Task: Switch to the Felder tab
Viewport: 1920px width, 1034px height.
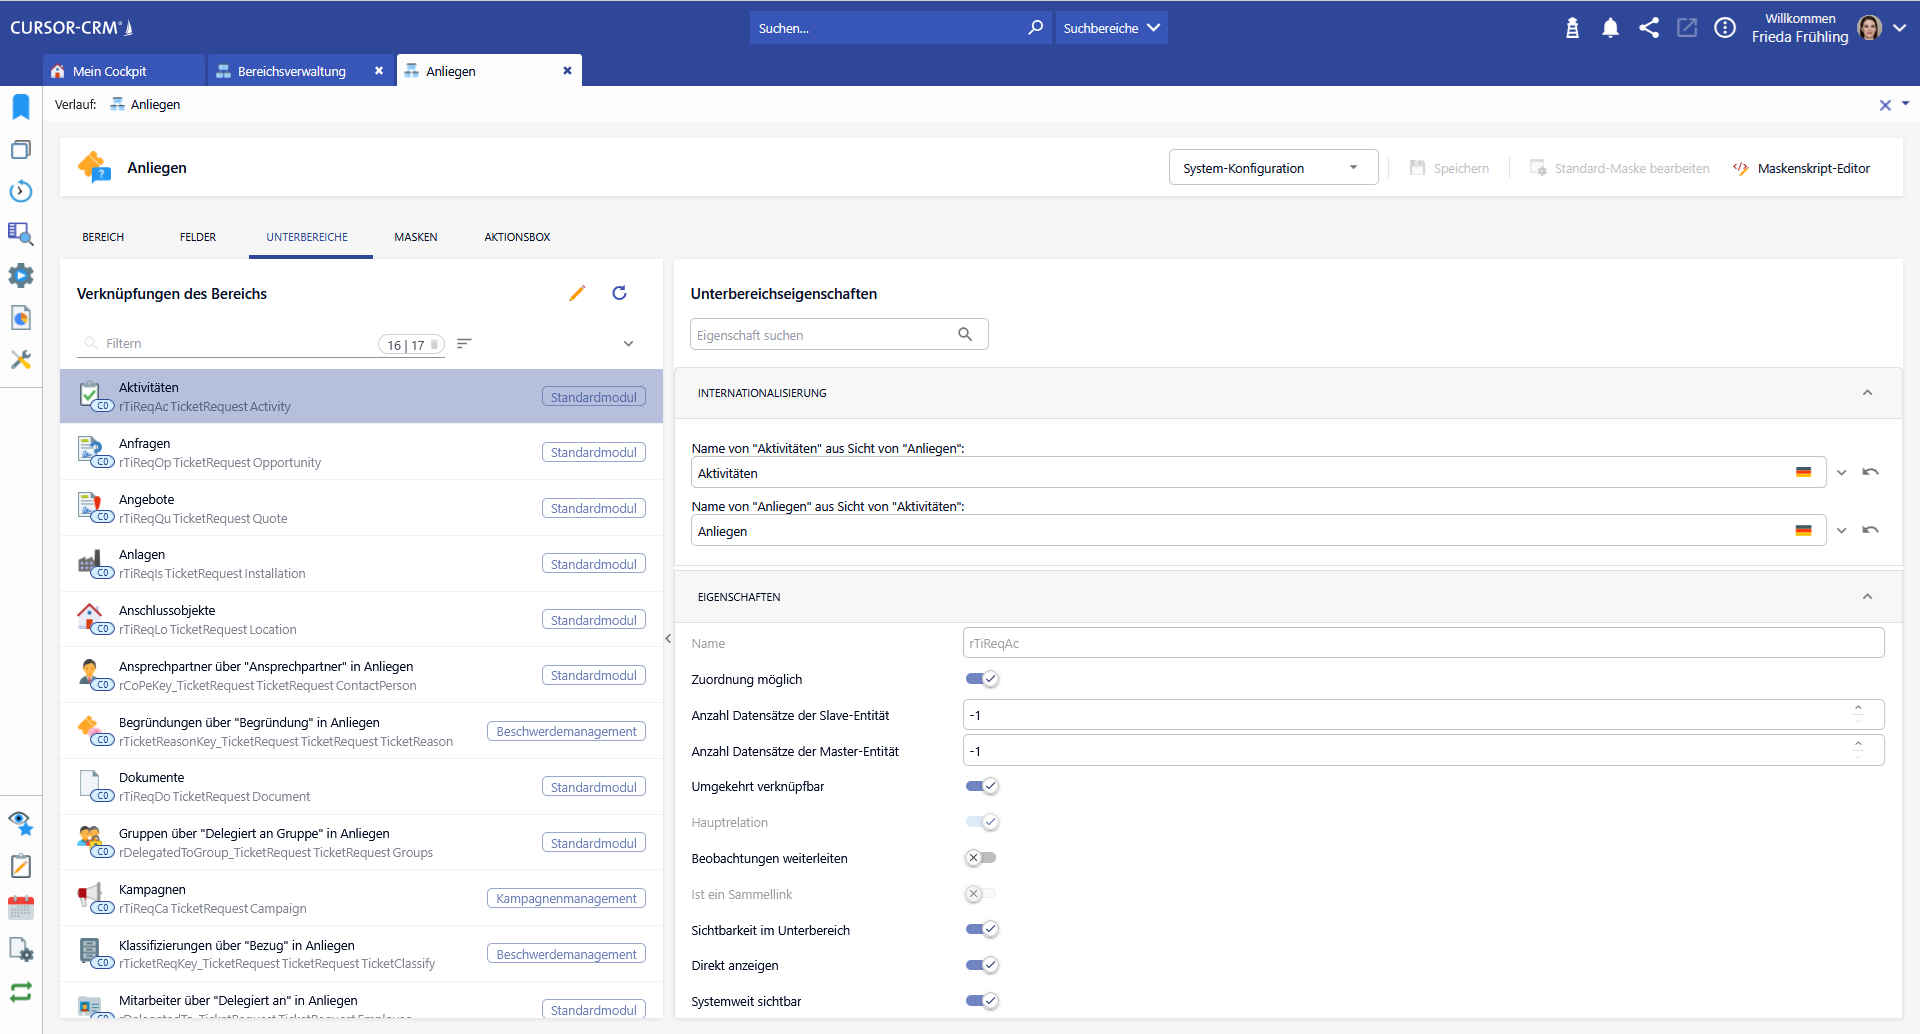Action: (198, 237)
